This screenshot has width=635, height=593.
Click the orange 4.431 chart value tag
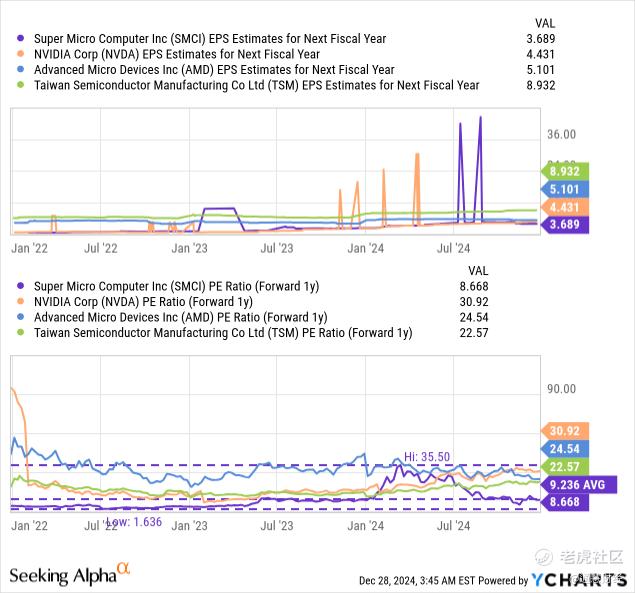[565, 207]
